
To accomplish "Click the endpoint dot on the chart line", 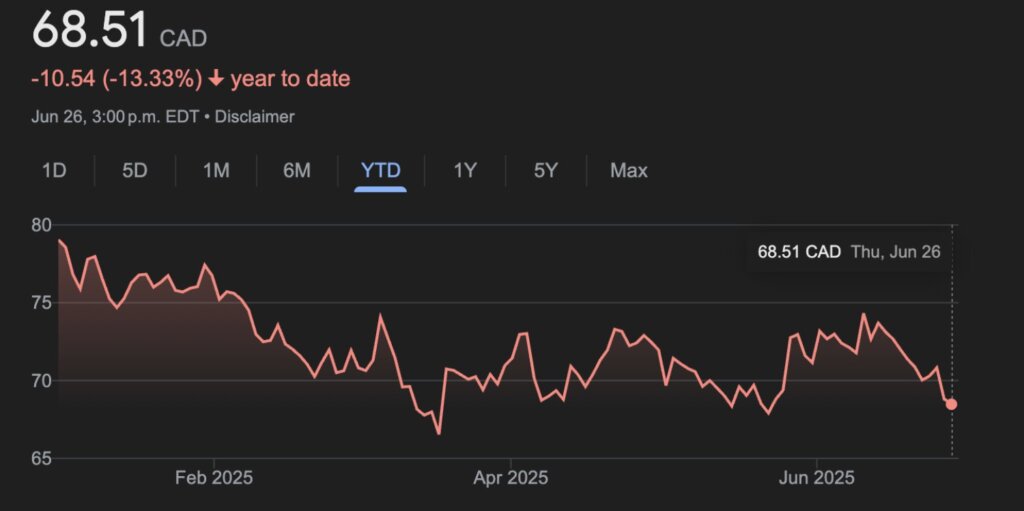I will click(x=951, y=404).
